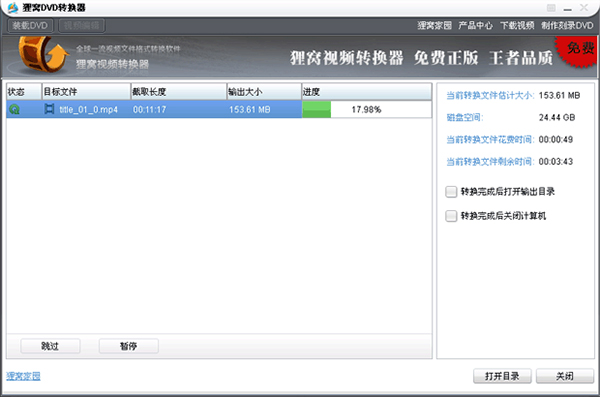Screen dimensions: 600x397
Task: Open the 狸窝家园 hyperlink at bottom left
Action: (23, 376)
